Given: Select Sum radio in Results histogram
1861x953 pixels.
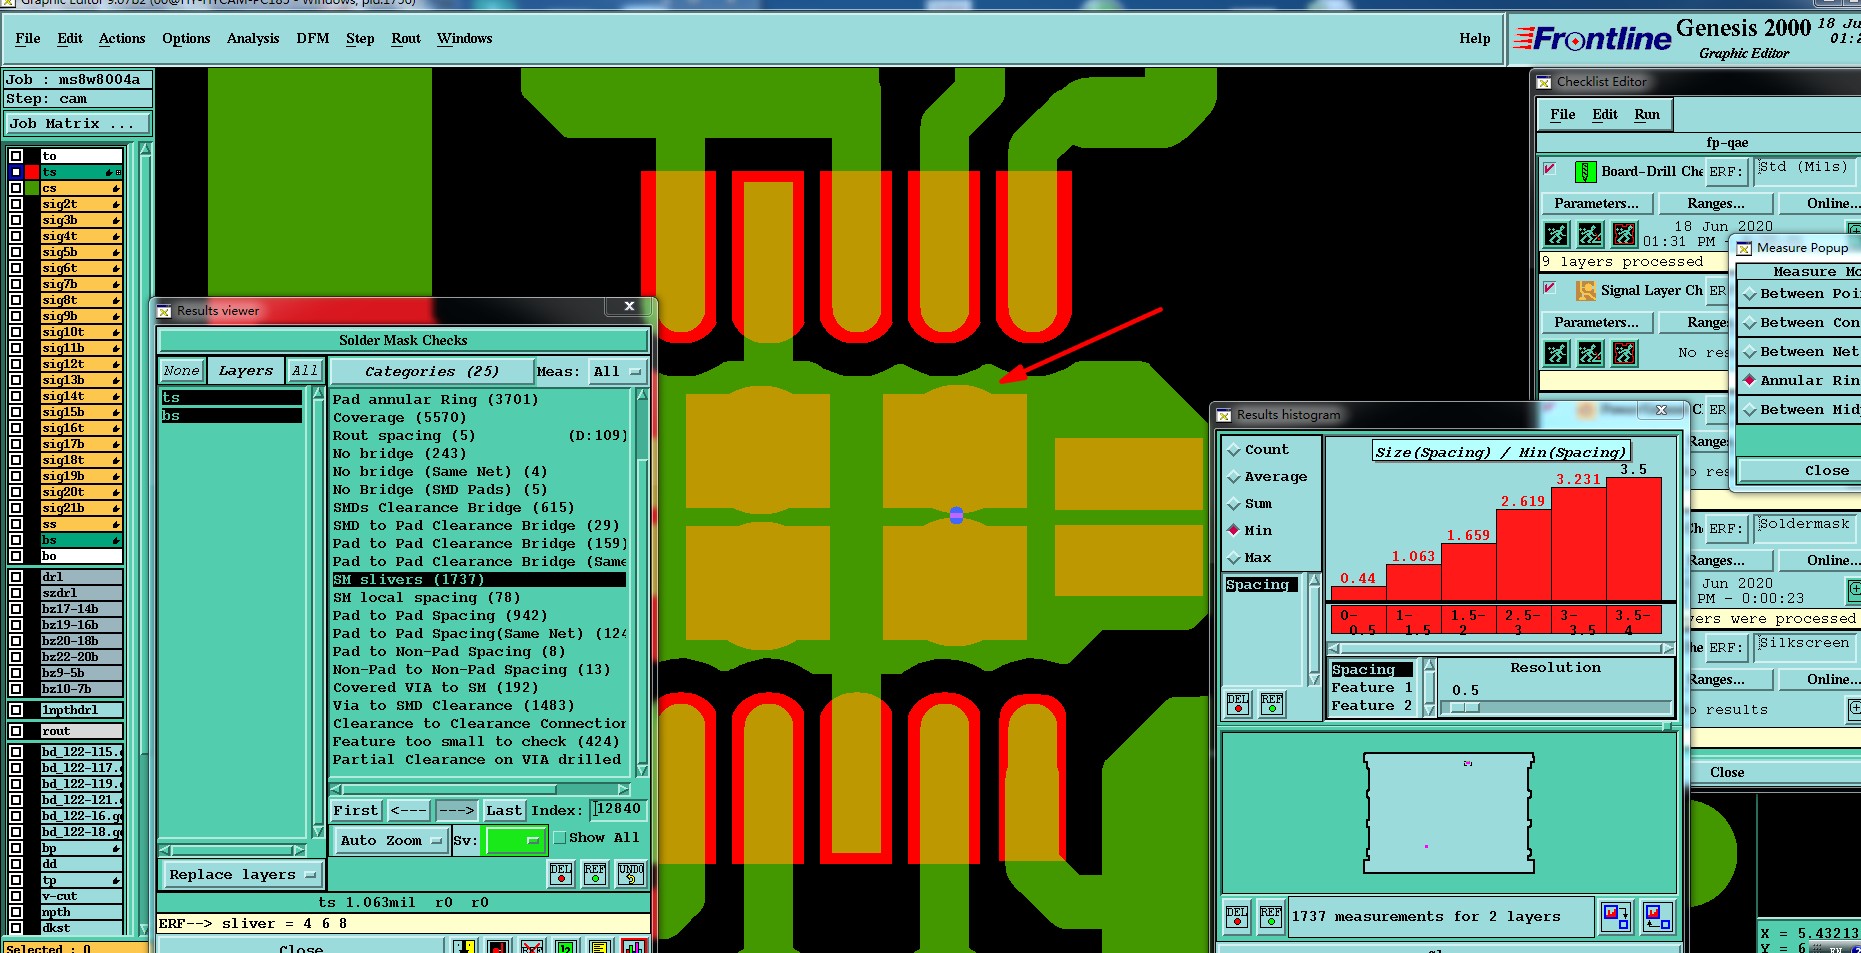Looking at the screenshot, I should coord(1235,504).
